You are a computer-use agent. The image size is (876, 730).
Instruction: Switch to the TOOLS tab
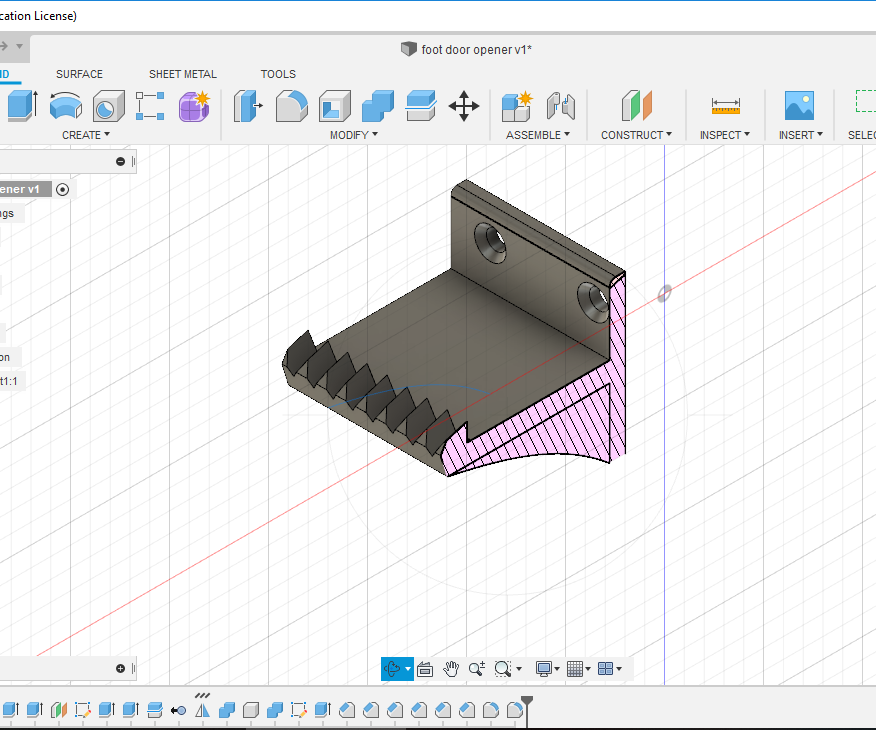tap(278, 74)
